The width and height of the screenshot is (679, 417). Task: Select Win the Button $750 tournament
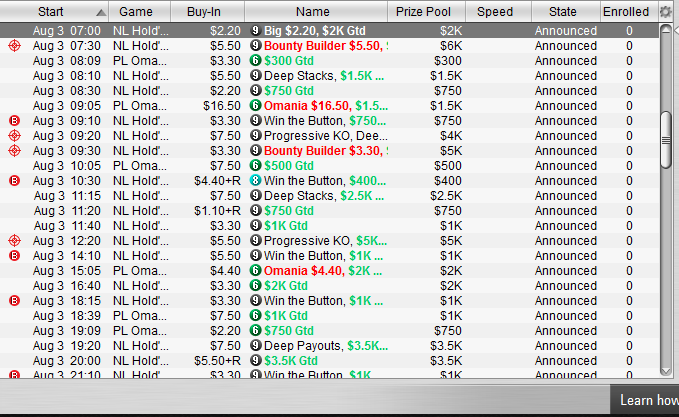click(325, 121)
